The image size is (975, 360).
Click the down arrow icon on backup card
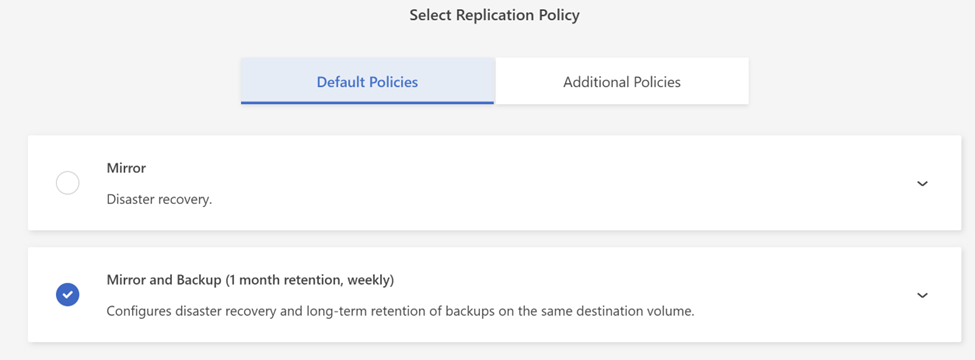pyautogui.click(x=923, y=295)
